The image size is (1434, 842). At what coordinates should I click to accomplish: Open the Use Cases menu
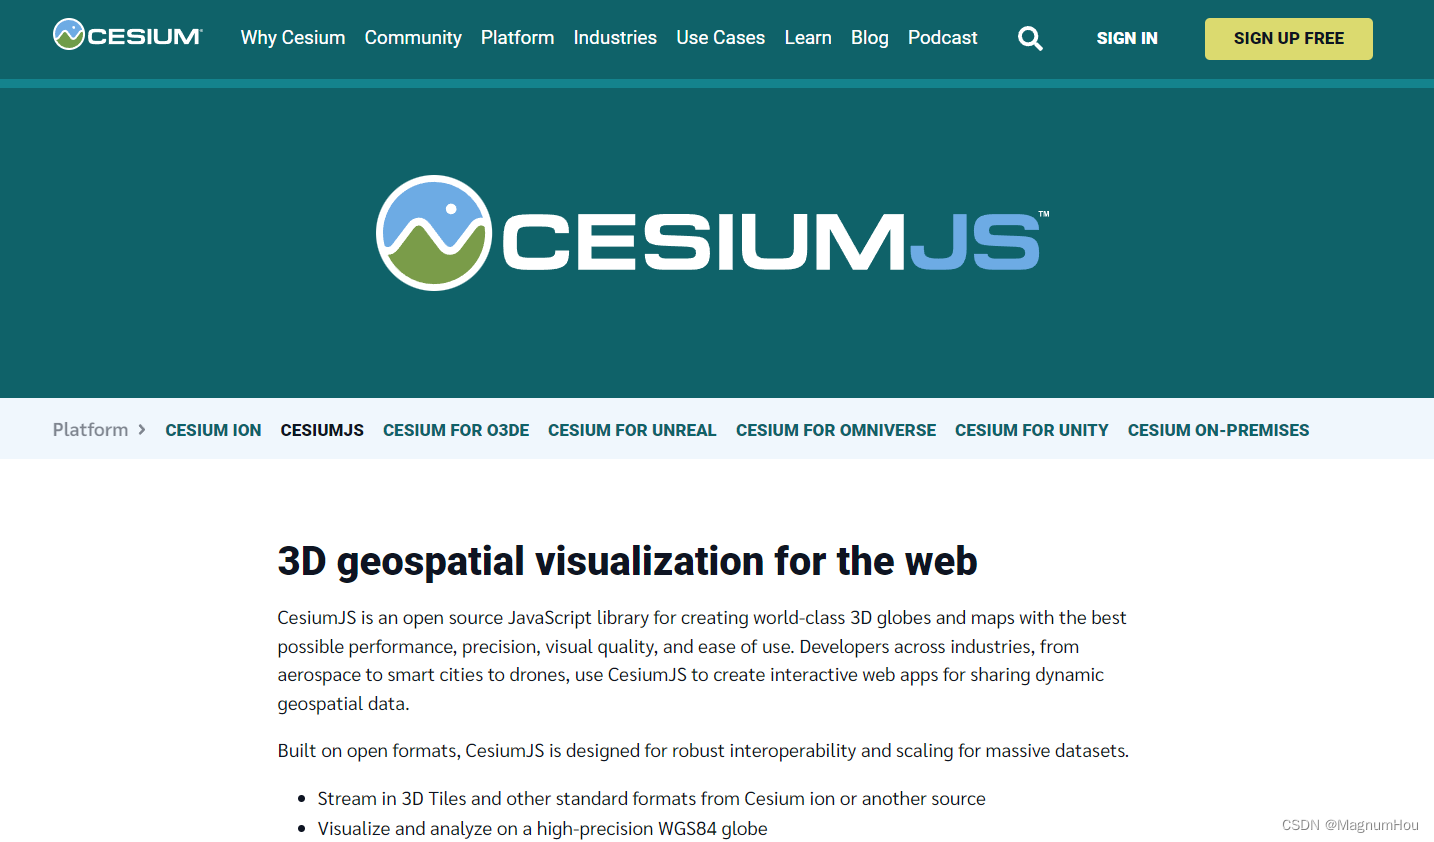720,38
